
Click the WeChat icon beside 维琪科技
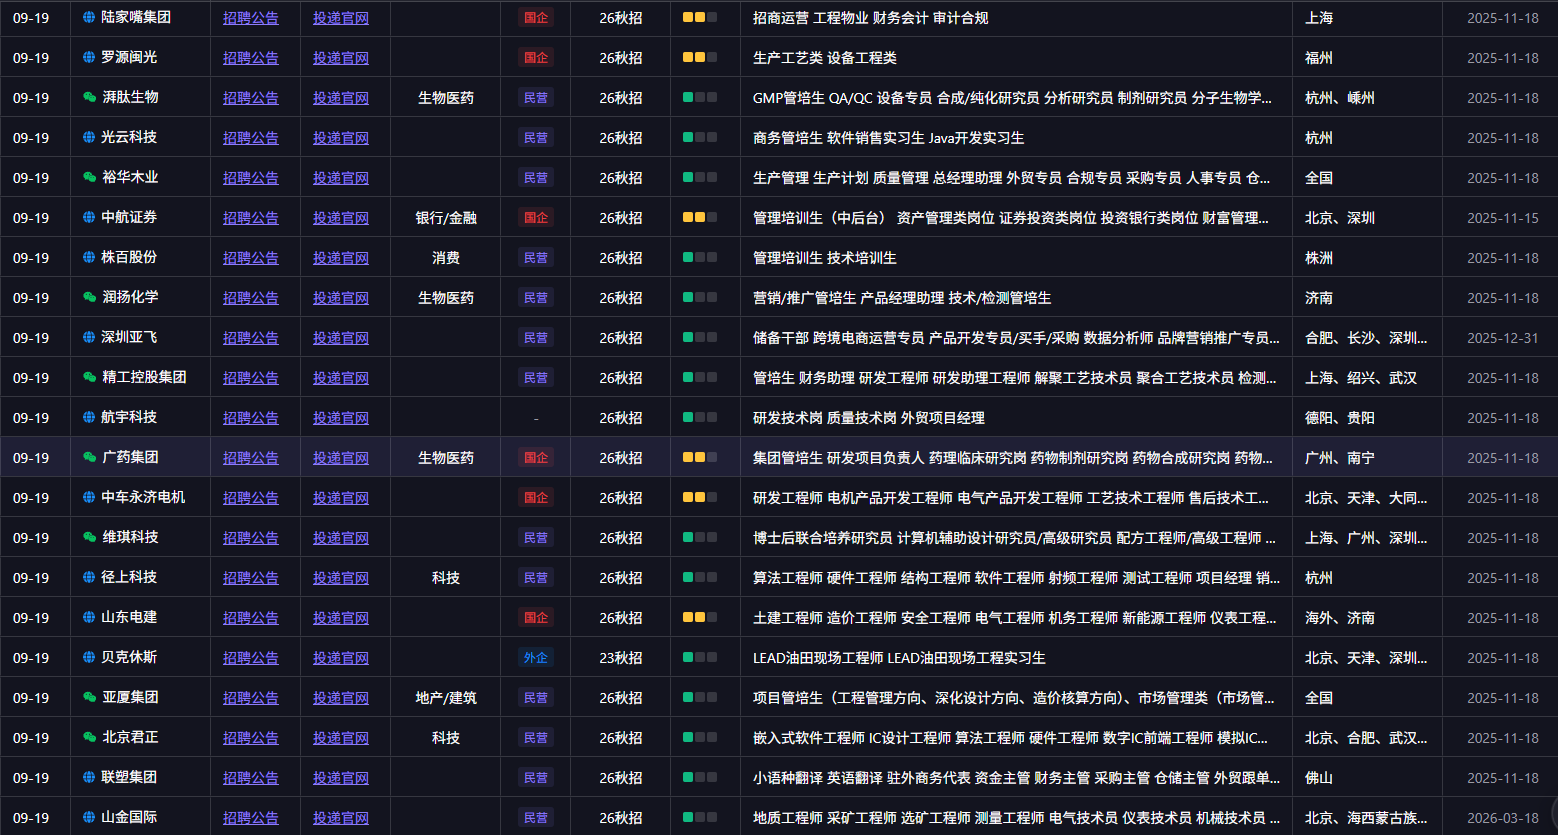click(x=90, y=537)
